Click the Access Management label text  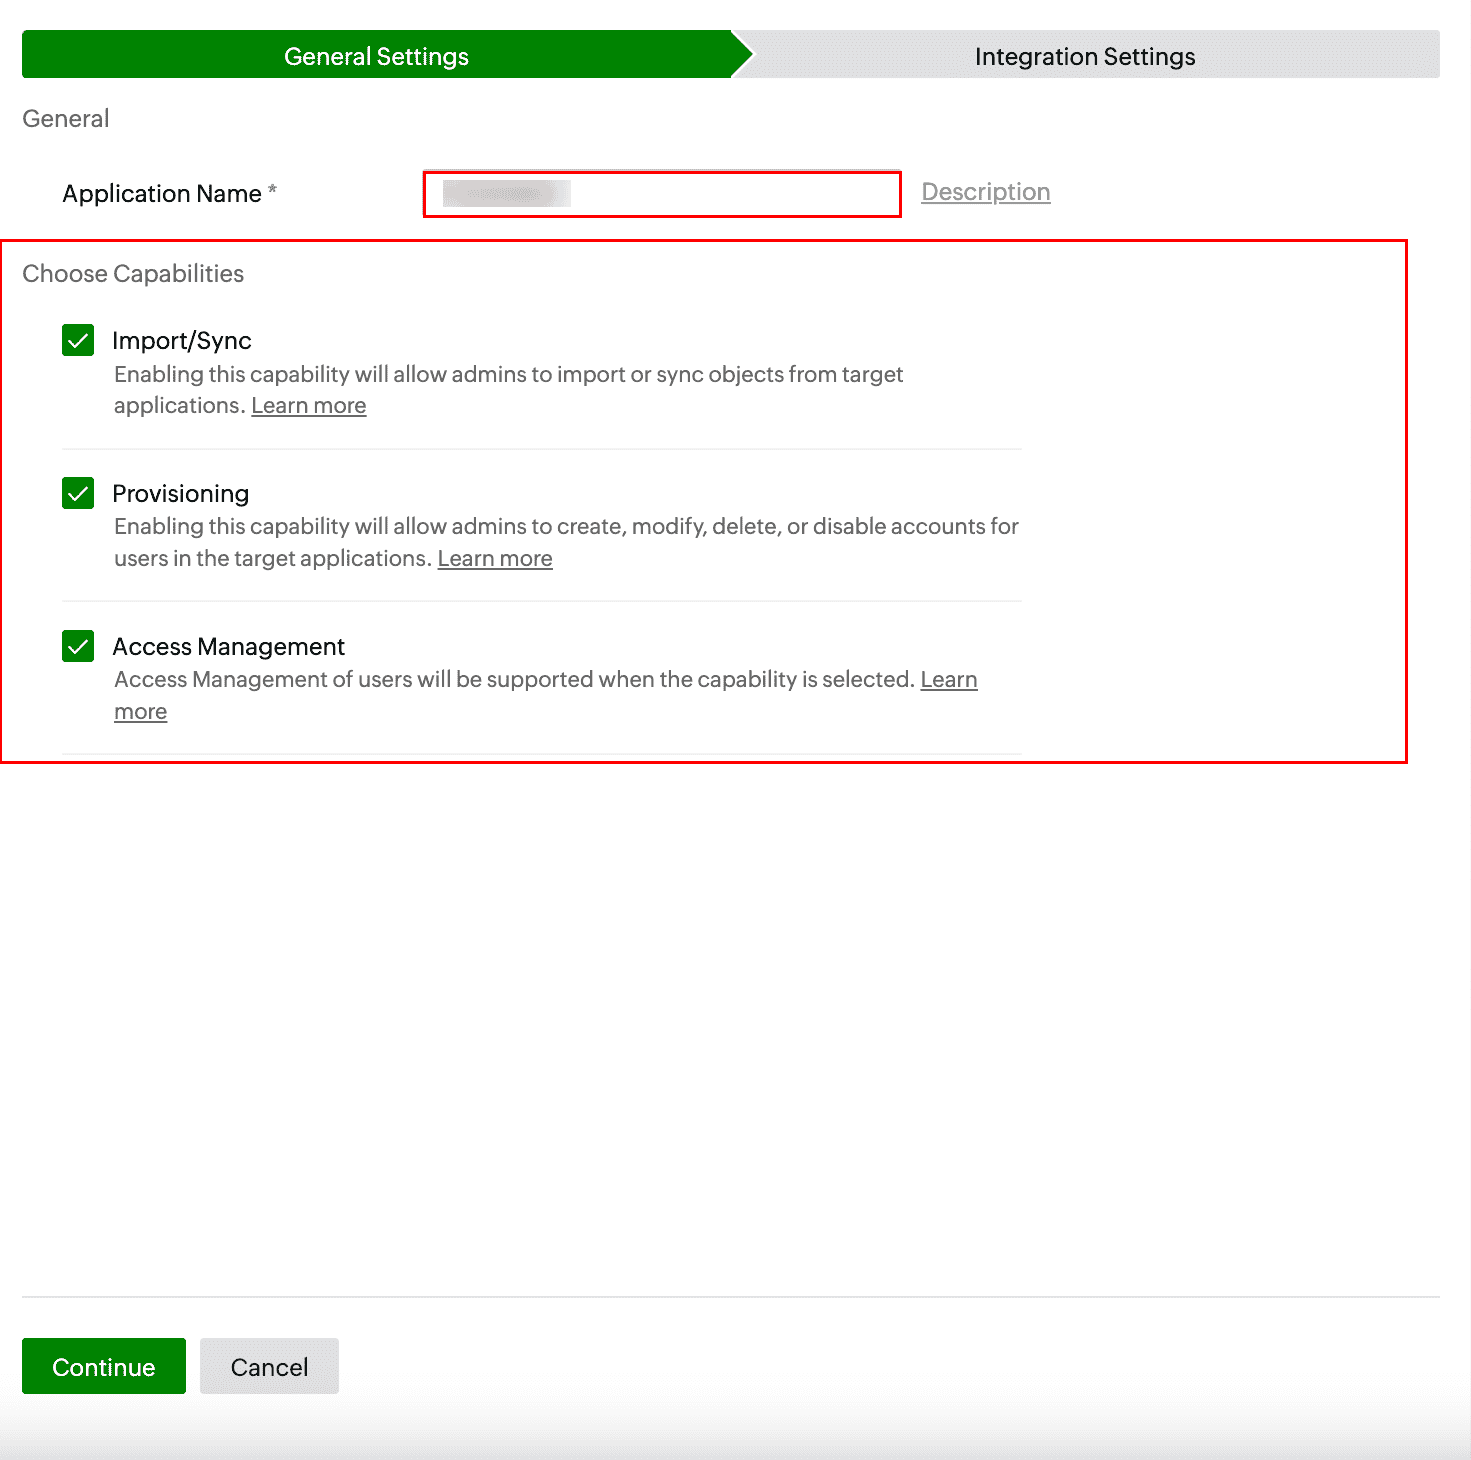click(228, 646)
